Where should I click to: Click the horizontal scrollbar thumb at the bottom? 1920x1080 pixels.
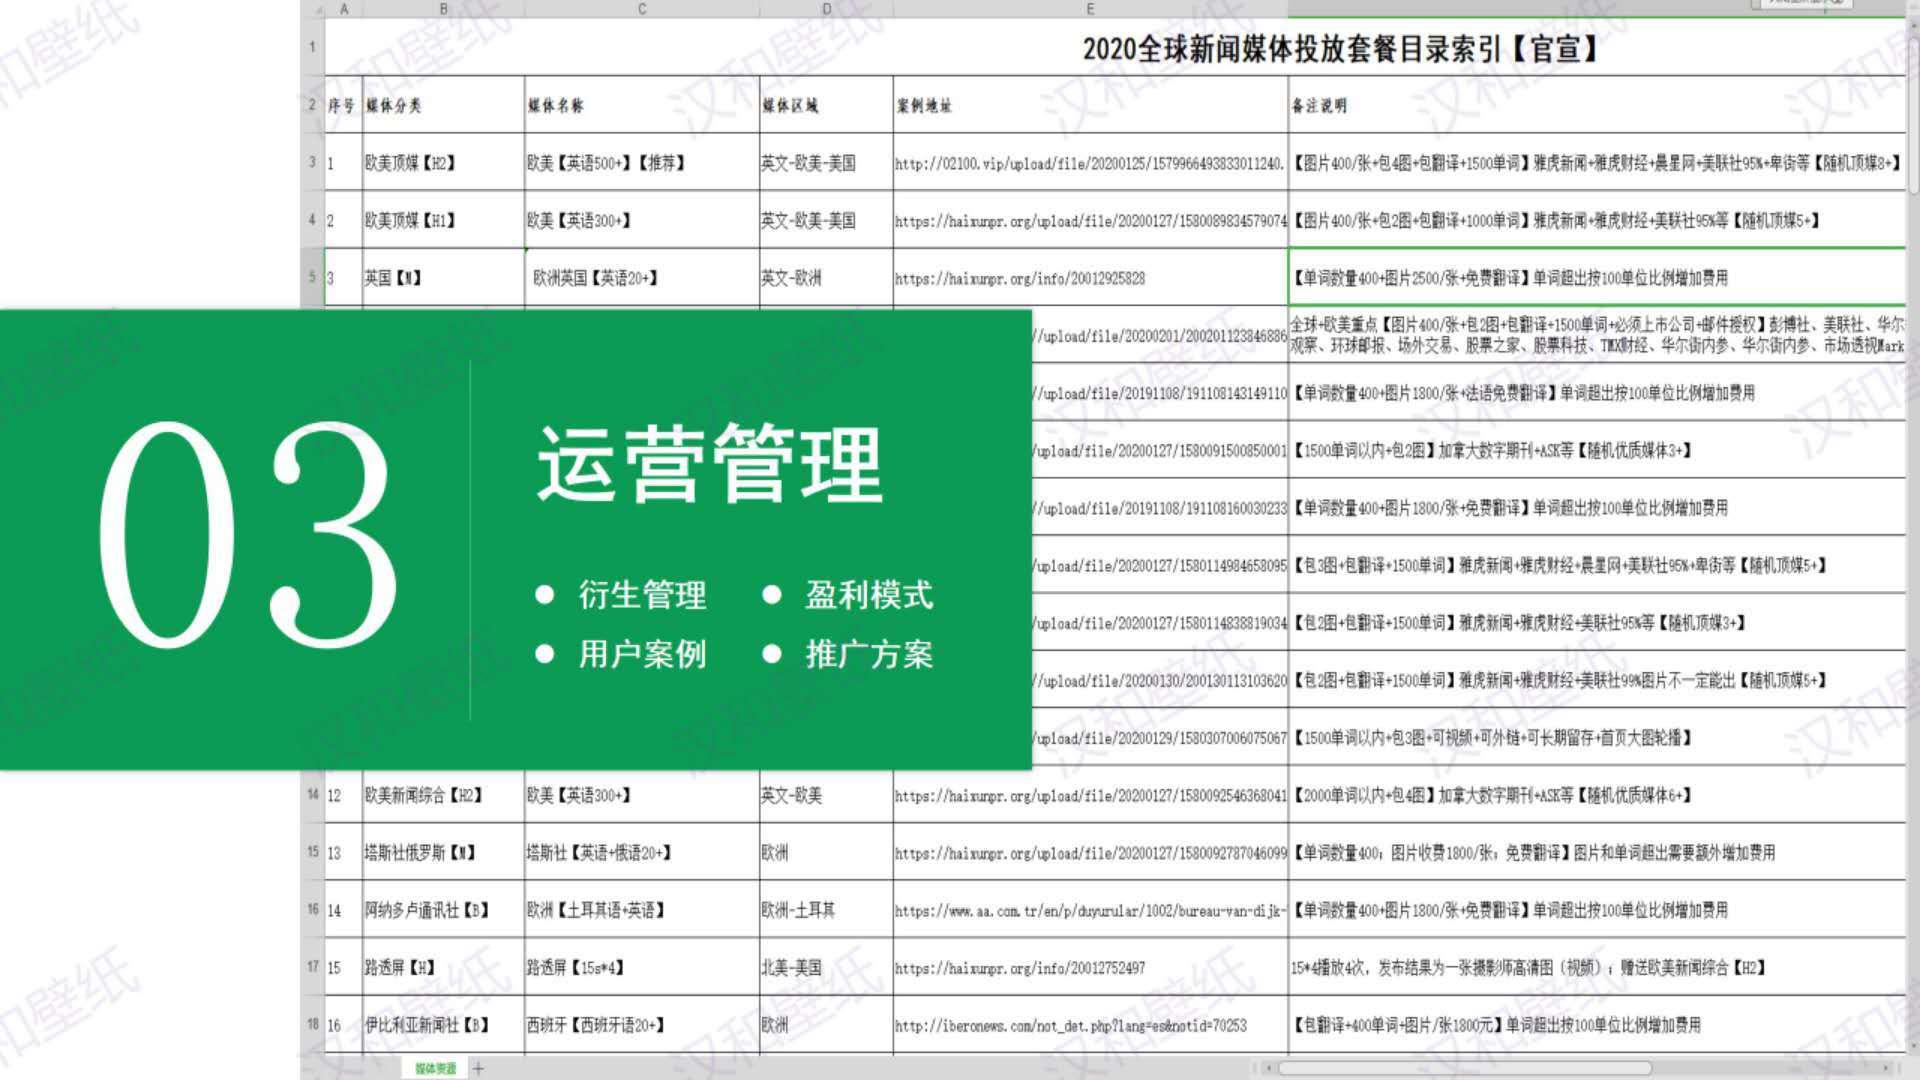tap(1464, 1068)
